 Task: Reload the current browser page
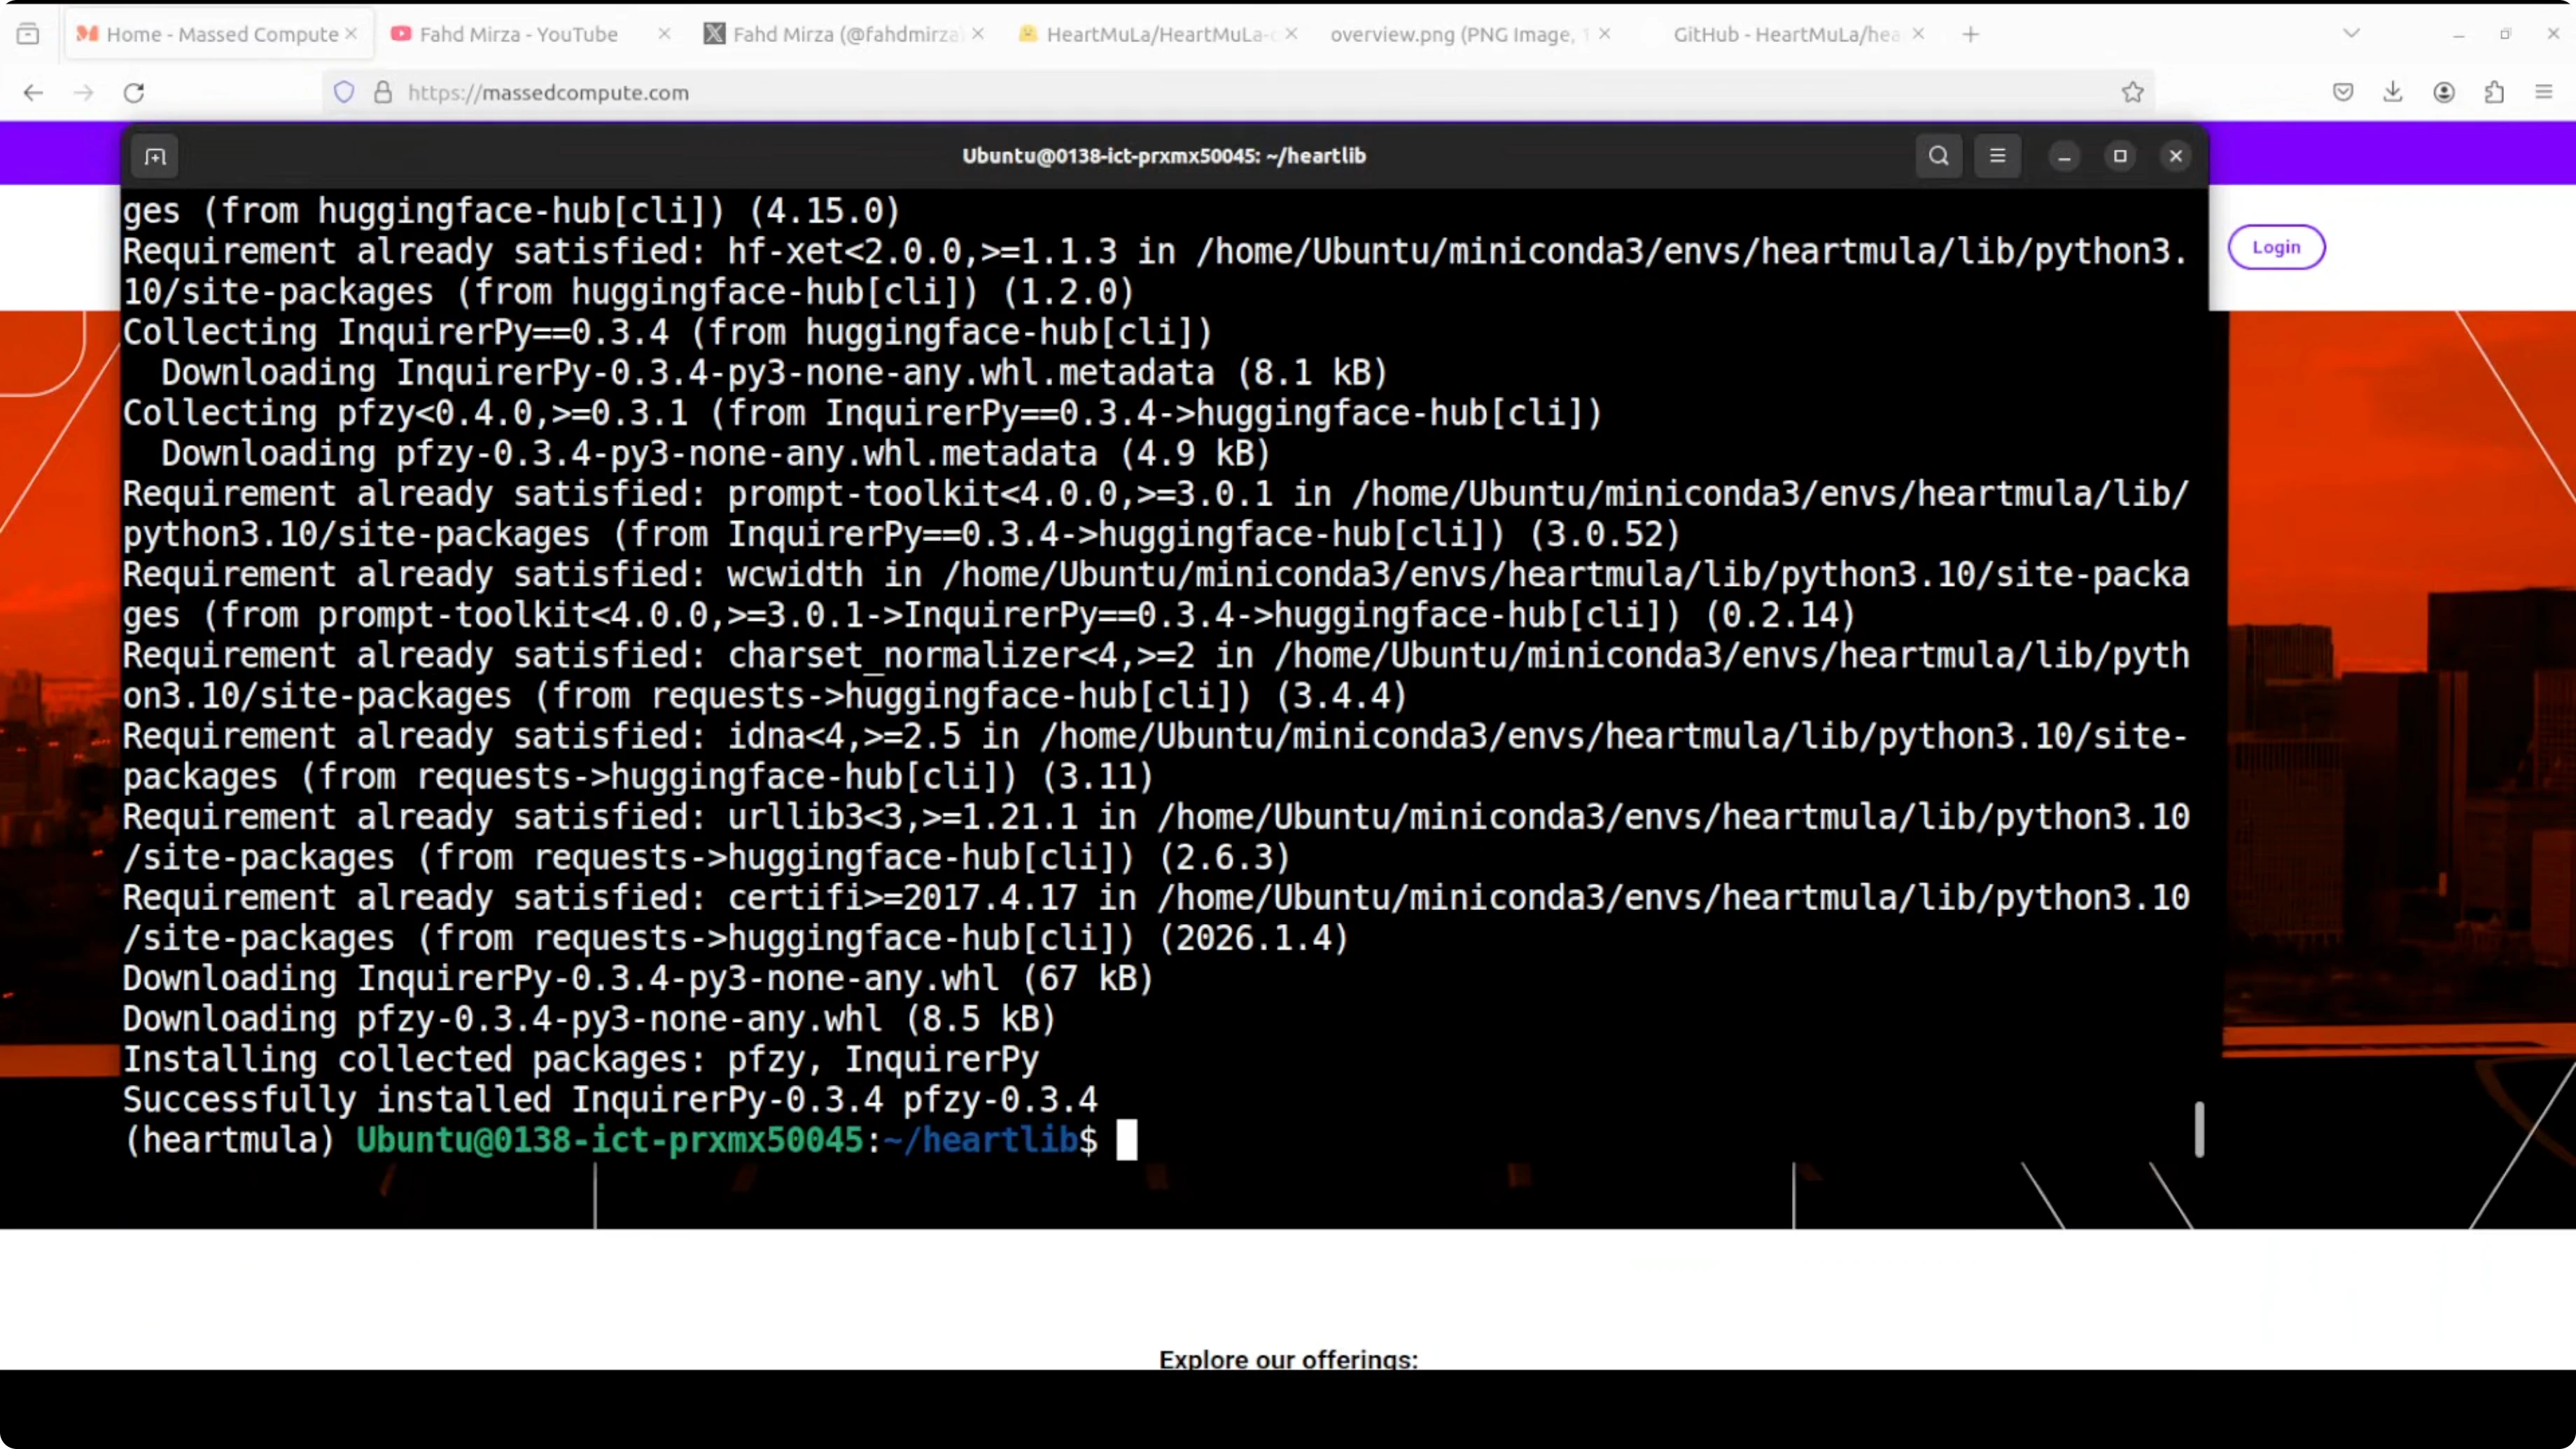coord(134,93)
